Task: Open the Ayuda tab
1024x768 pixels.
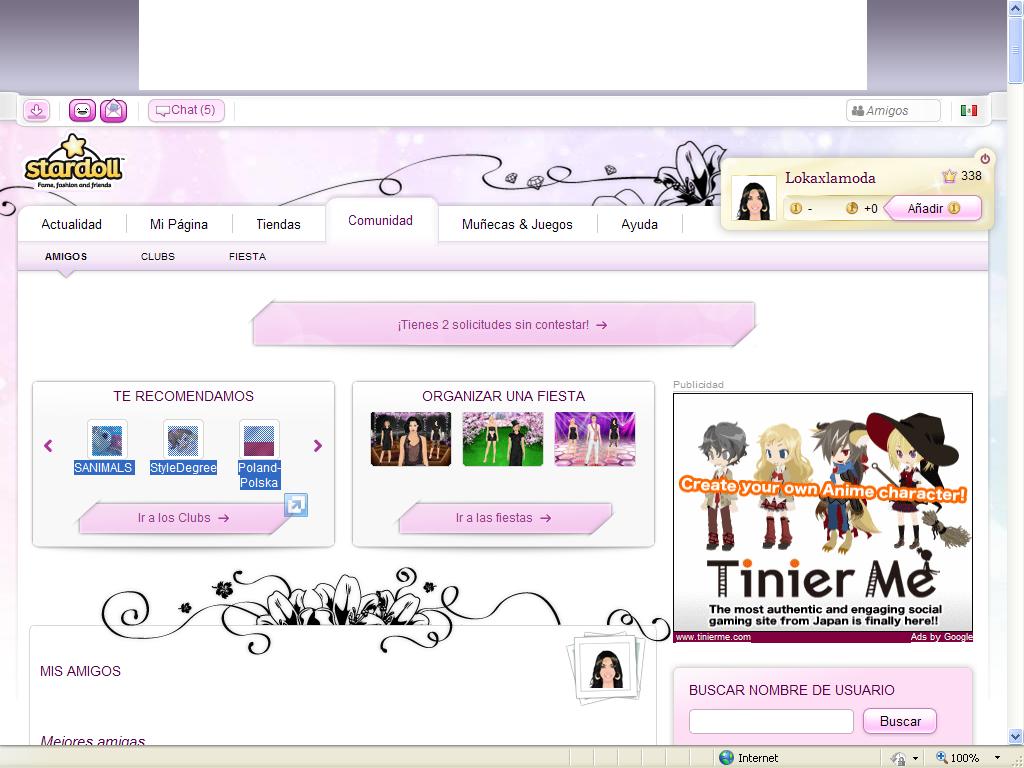Action: 639,224
